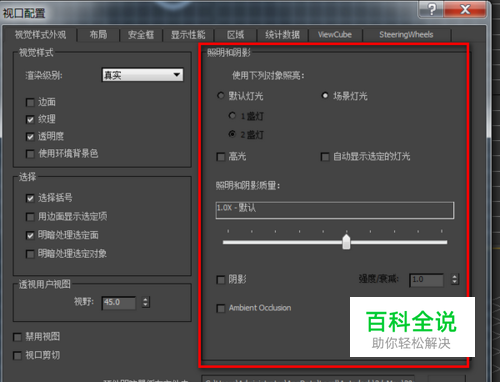Click the 强度/衰减 field showing 1.0
500x382 pixels.
click(426, 280)
